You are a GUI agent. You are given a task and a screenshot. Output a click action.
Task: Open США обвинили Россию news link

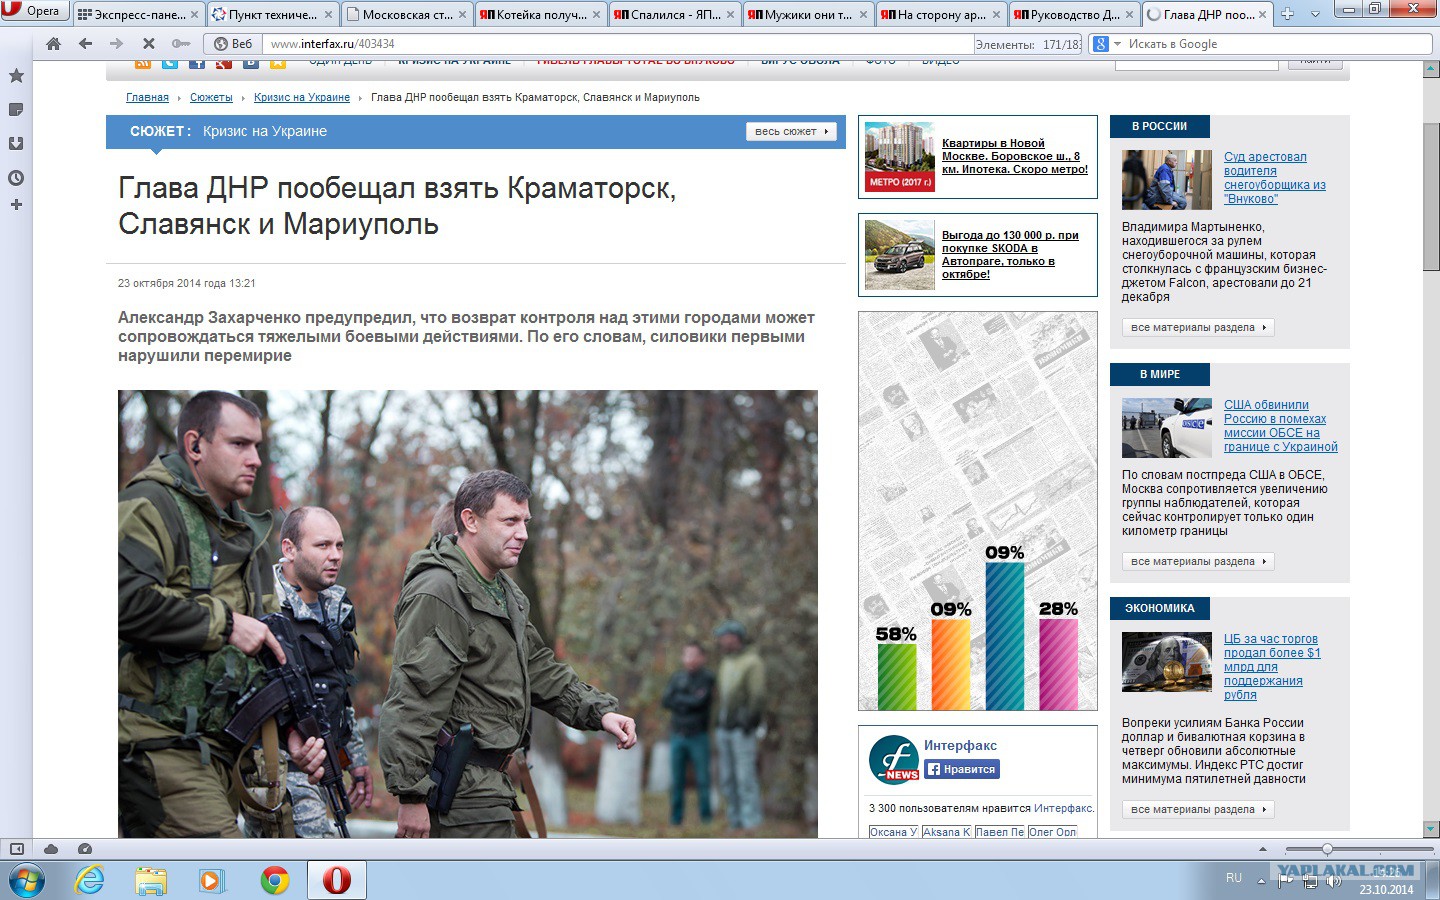point(1281,426)
